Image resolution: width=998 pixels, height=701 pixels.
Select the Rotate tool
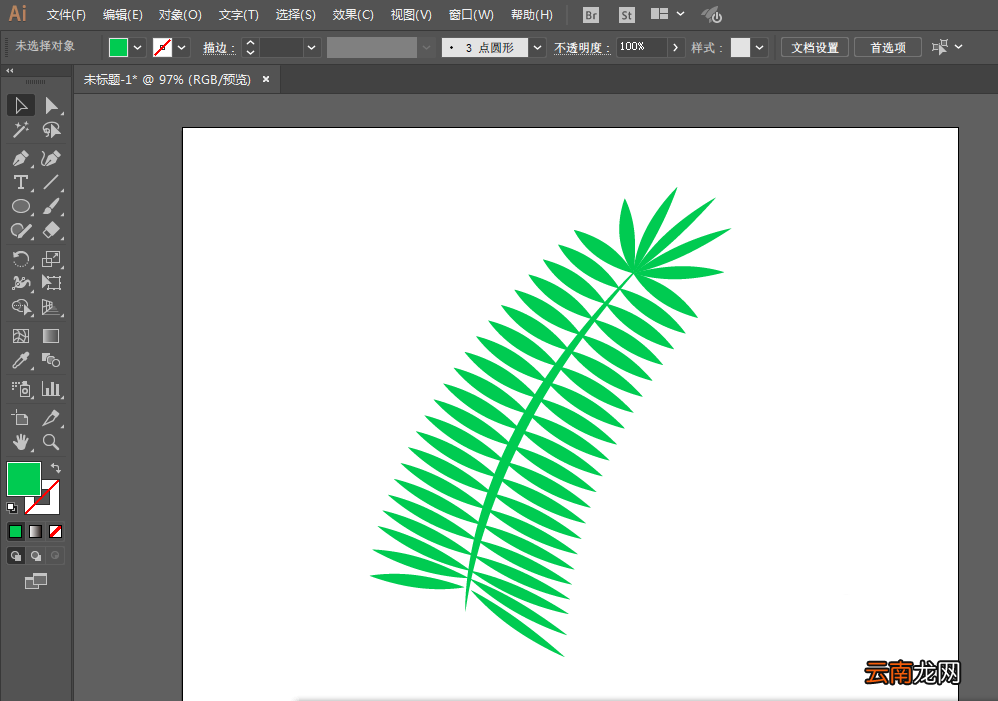pyautogui.click(x=21, y=258)
